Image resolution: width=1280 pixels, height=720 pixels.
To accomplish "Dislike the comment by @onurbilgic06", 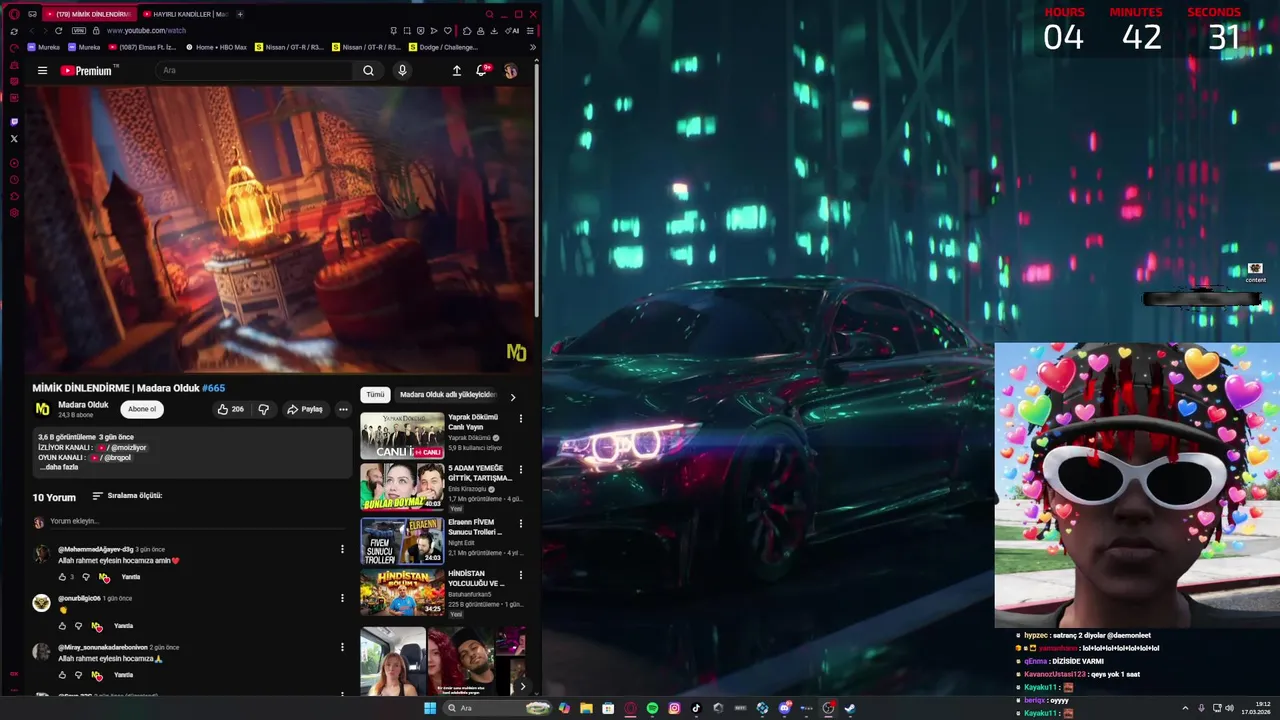I will [x=78, y=626].
